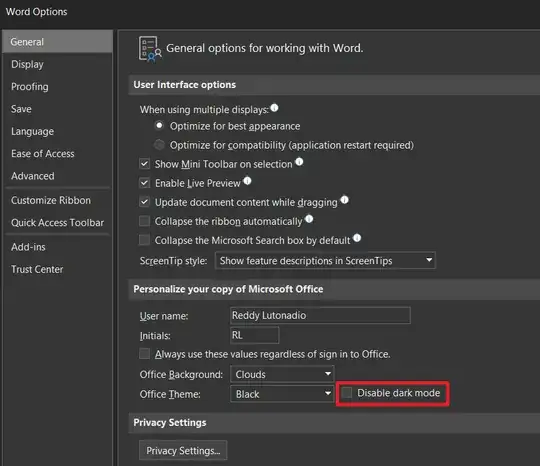Check Always use these values regardless of sign in

144,354
